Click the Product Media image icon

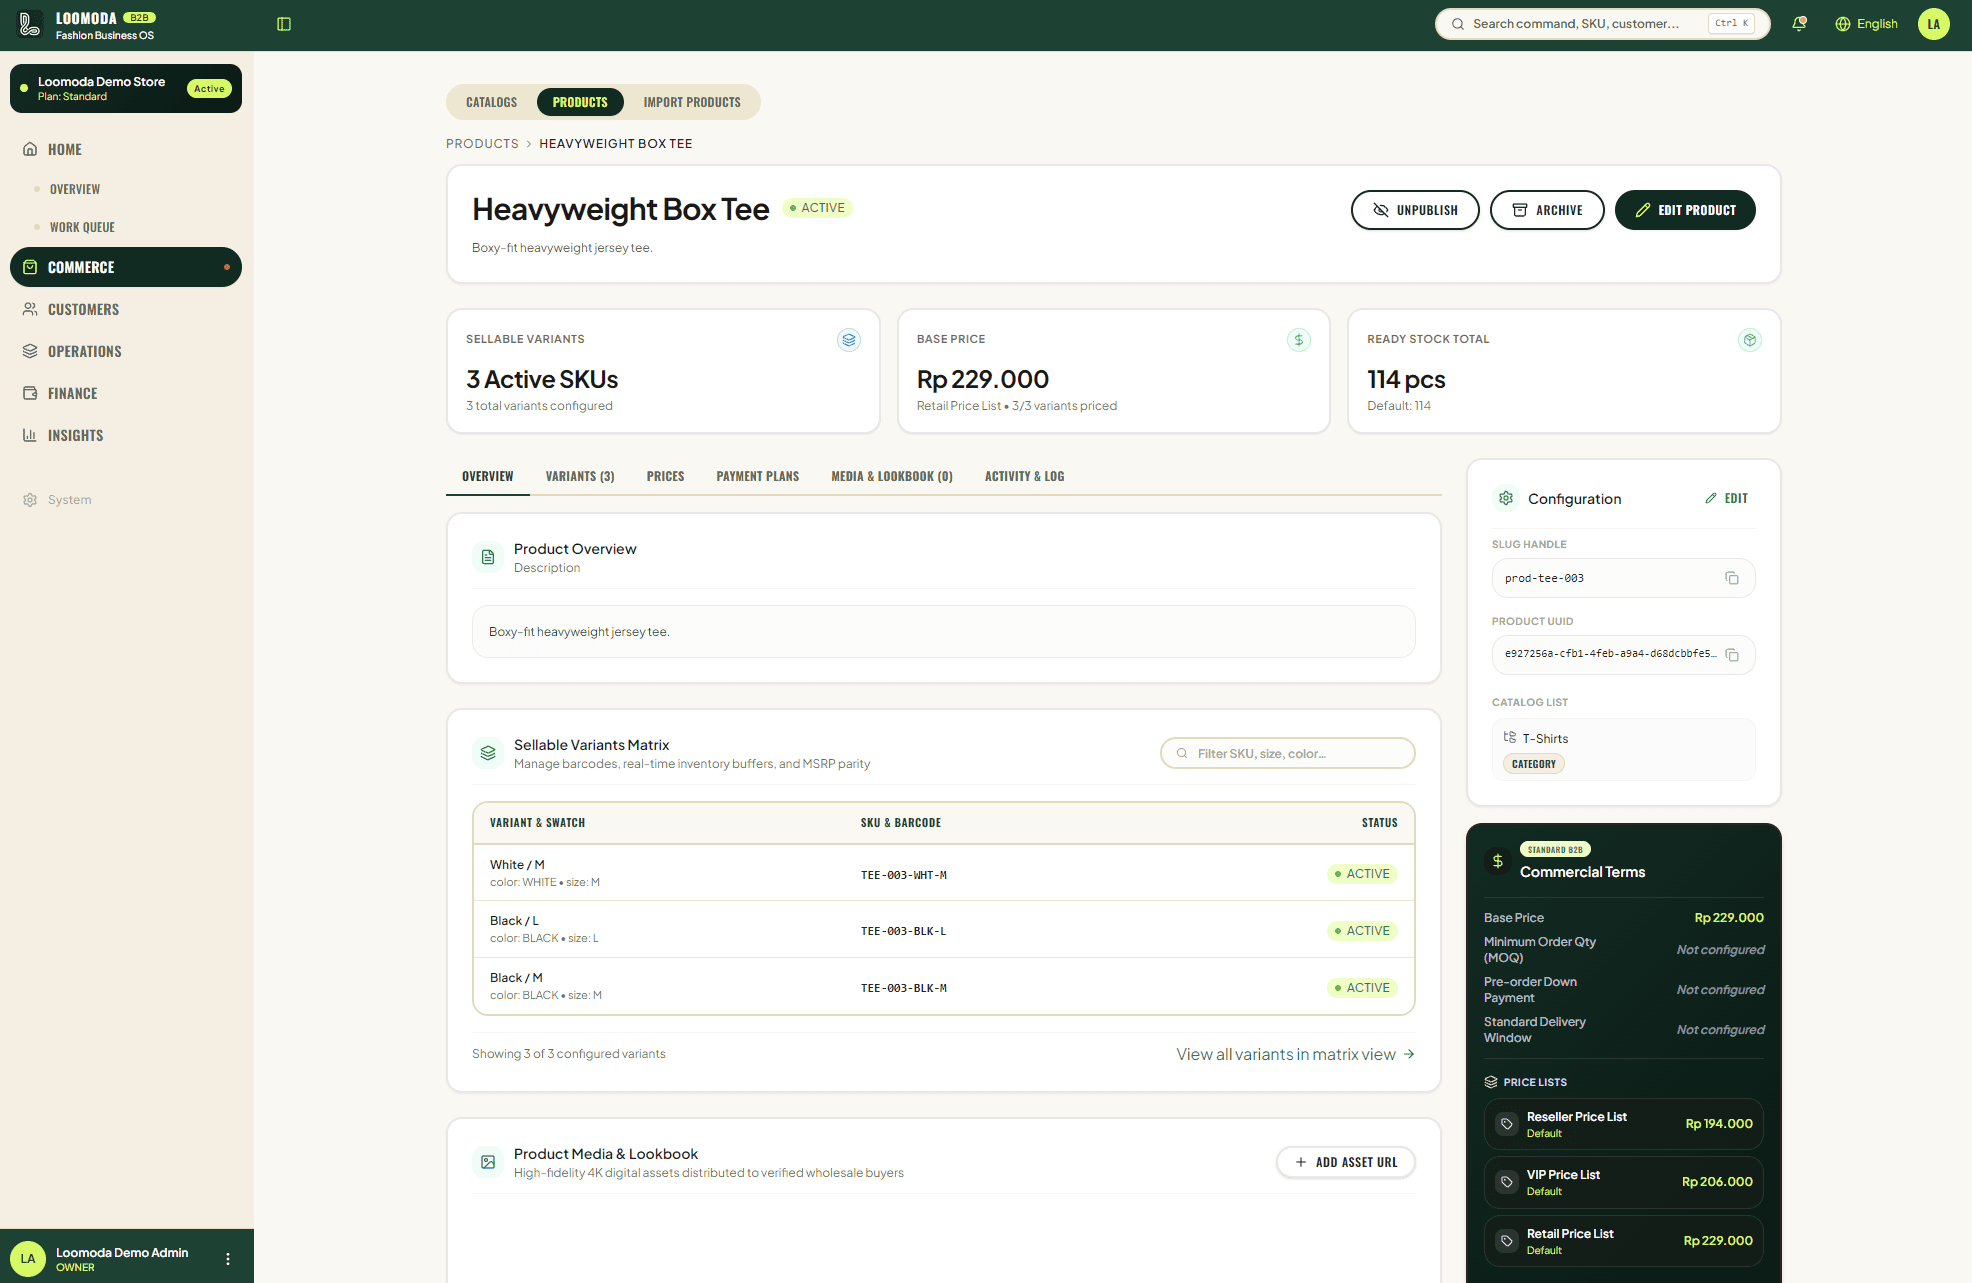pos(488,1162)
